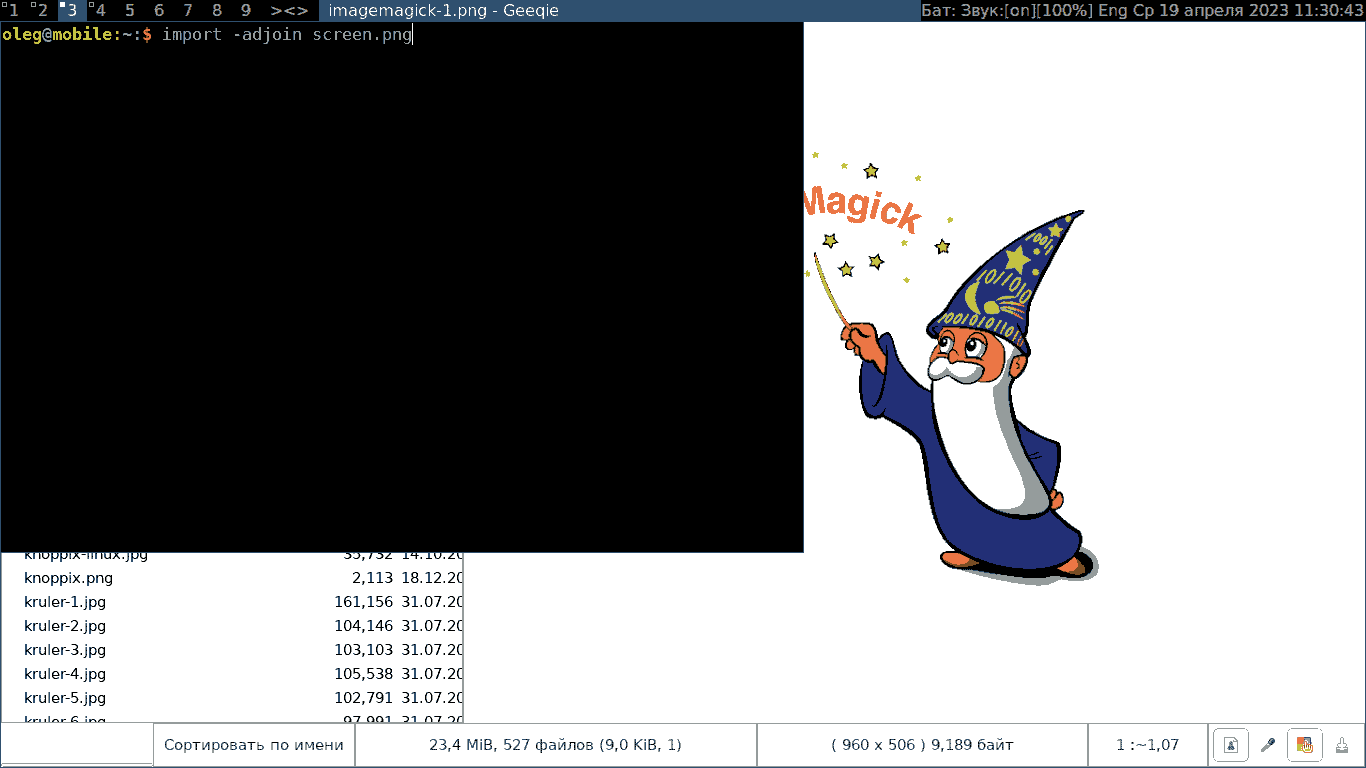Viewport: 1366px width, 768px height.
Task: Select the active workspace 3 tag
Action: (71, 11)
